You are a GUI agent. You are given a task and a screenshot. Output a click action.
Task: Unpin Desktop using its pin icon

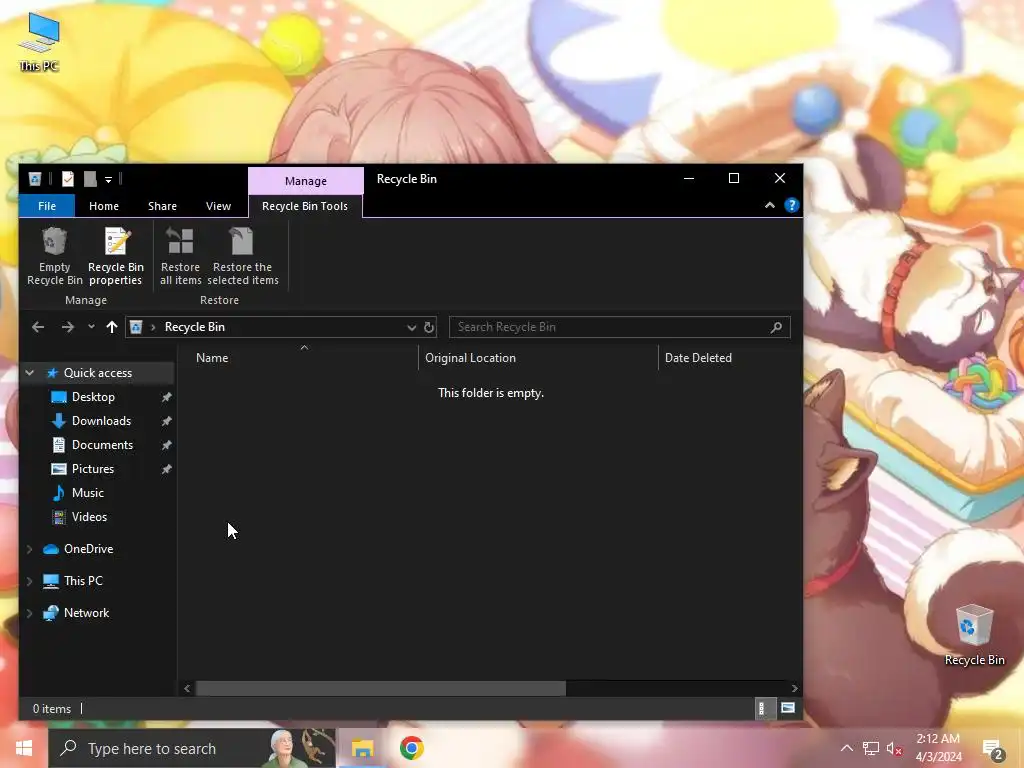167,397
